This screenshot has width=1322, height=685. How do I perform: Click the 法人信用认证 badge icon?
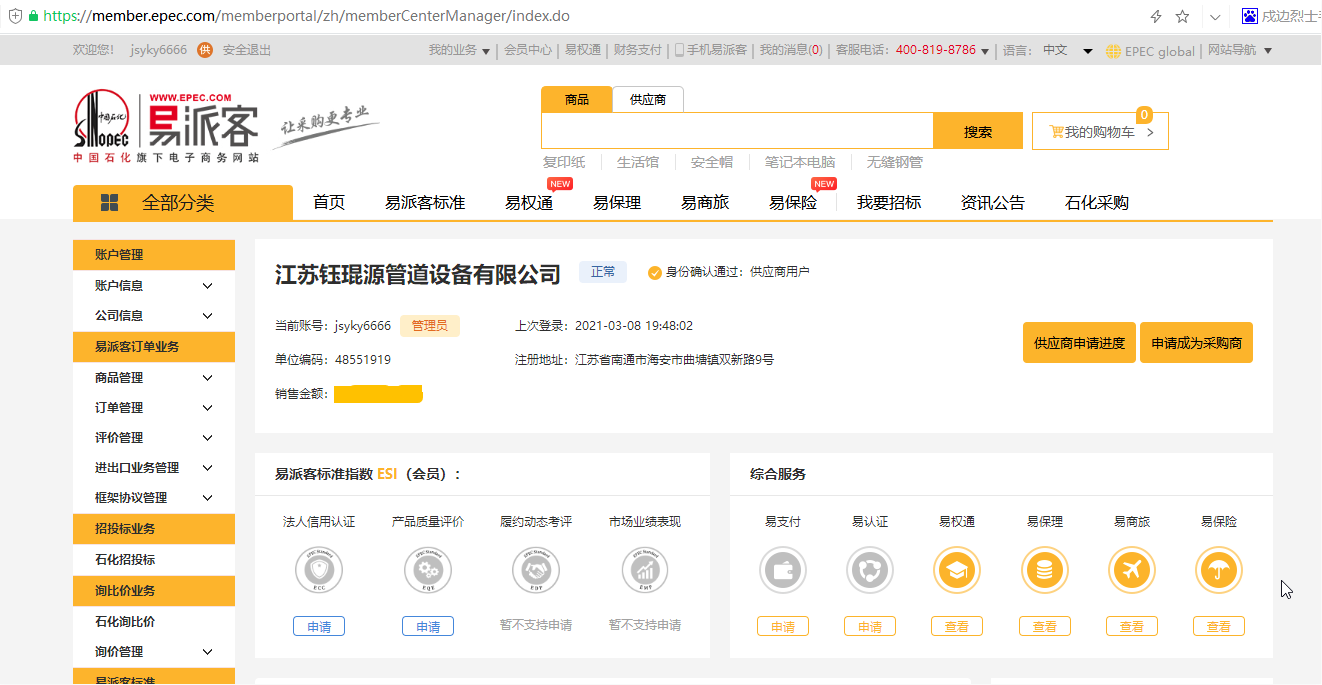click(x=319, y=569)
